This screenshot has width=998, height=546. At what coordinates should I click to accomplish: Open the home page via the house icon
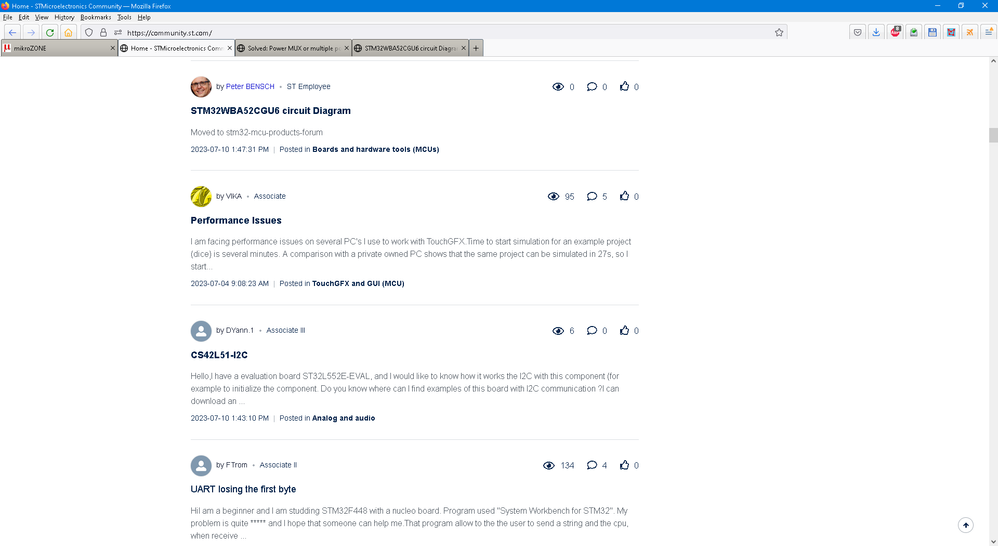68,32
